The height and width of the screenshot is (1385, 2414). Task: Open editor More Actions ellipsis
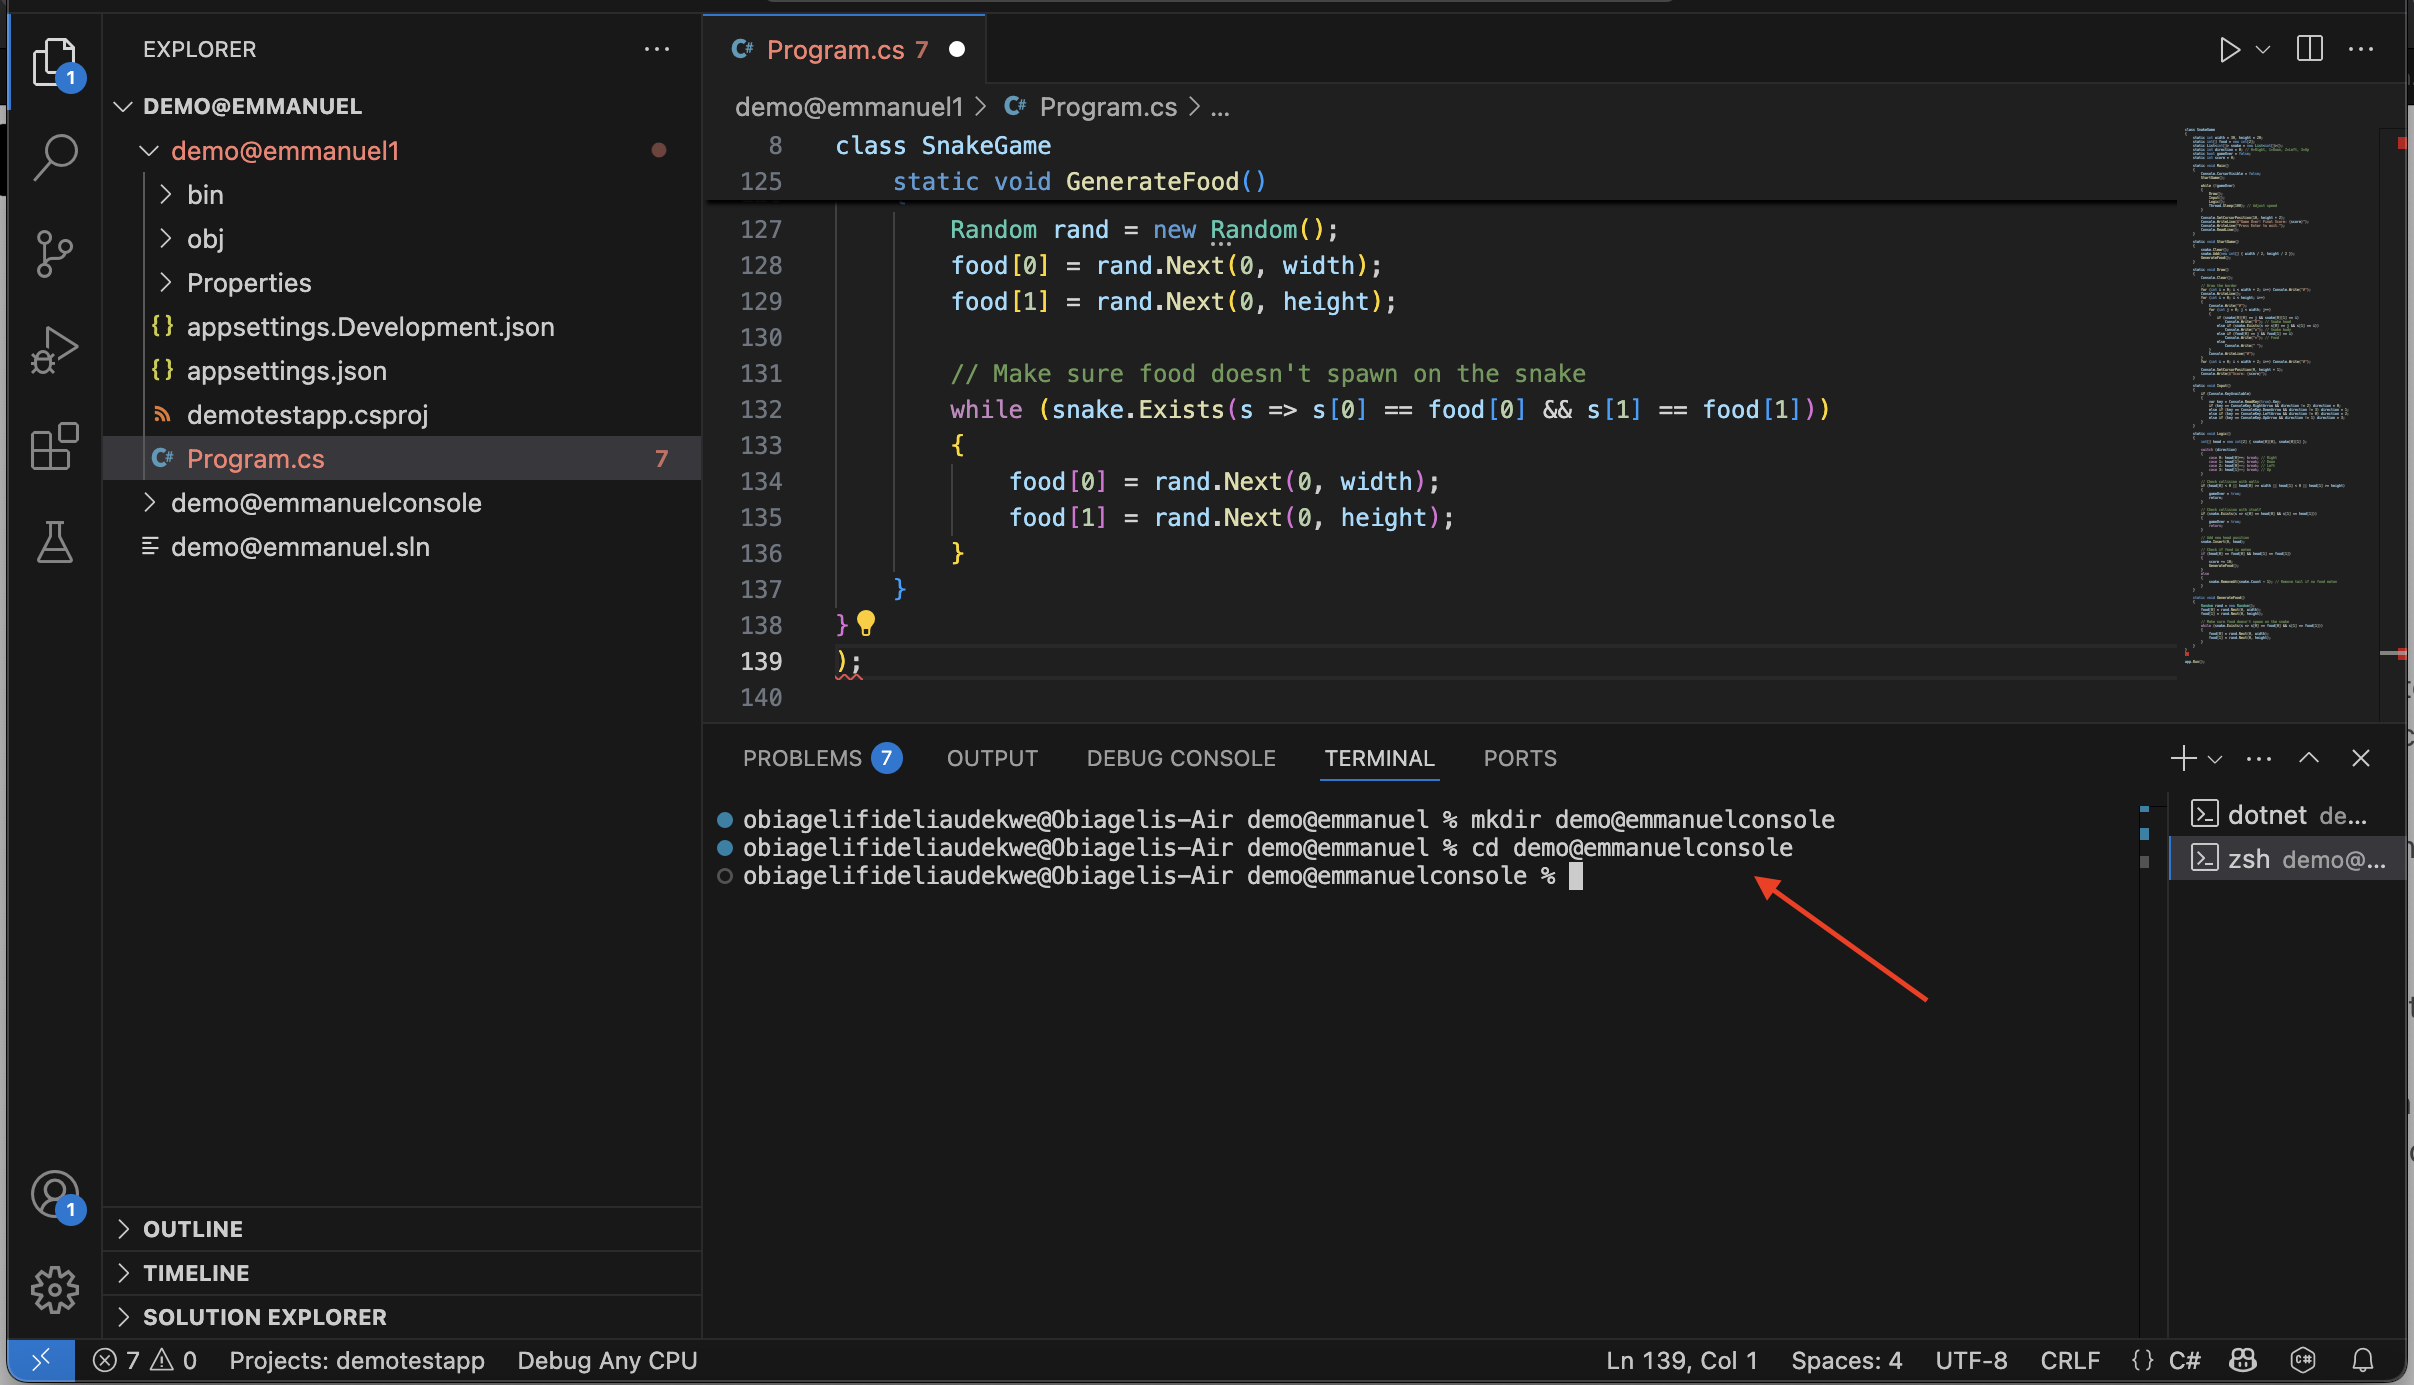point(2361,49)
